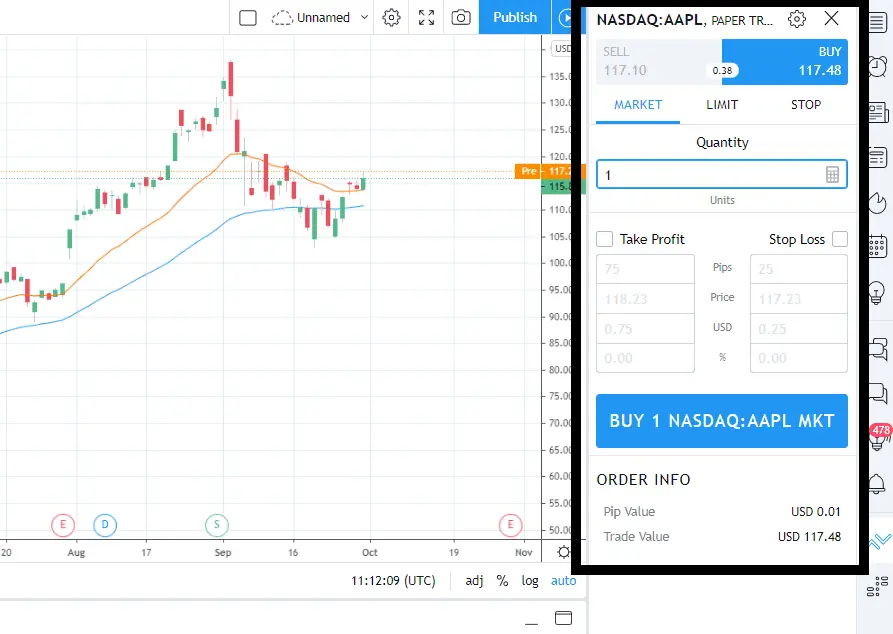The width and height of the screenshot is (893, 634).
Task: Open chart settings with the gear icon
Action: (391, 17)
